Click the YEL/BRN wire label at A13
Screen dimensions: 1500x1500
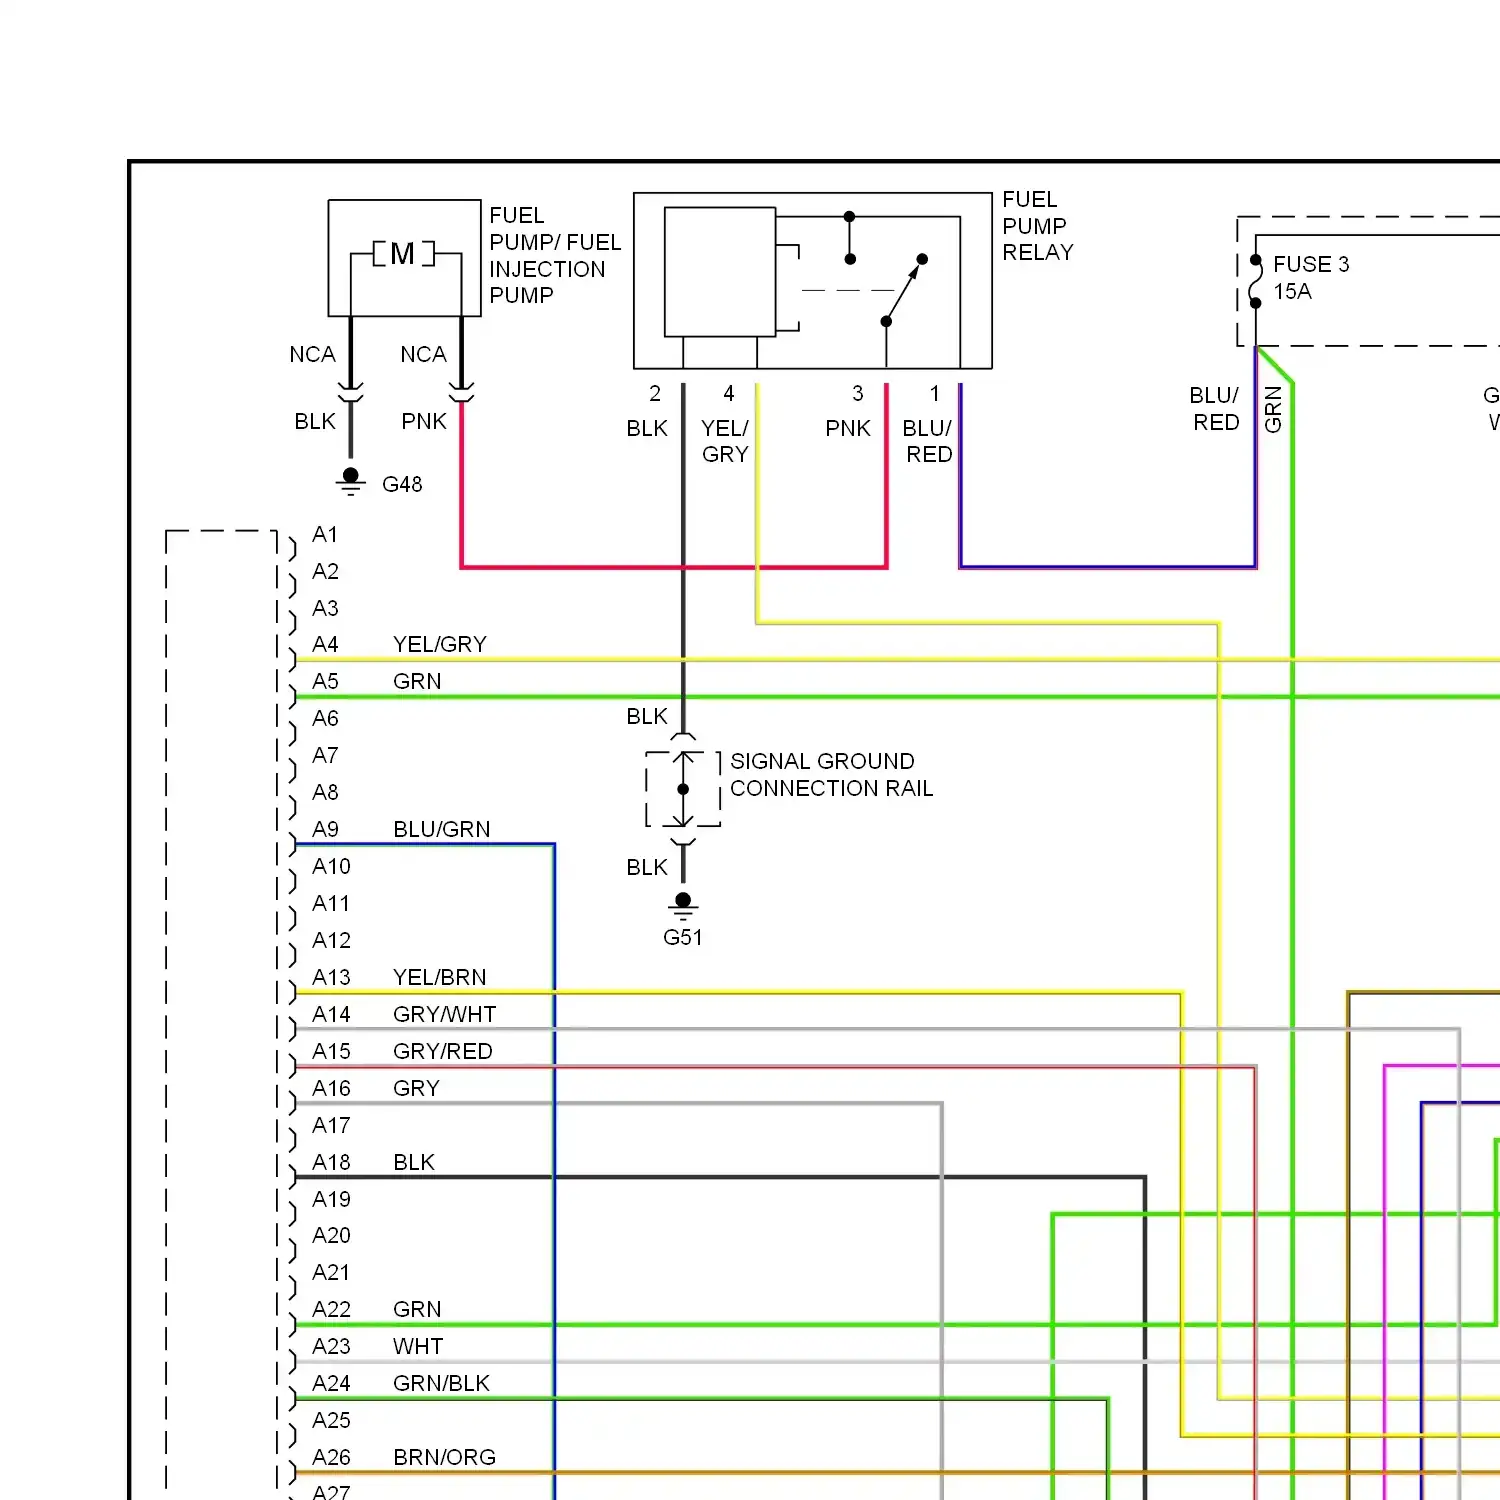[x=440, y=977]
